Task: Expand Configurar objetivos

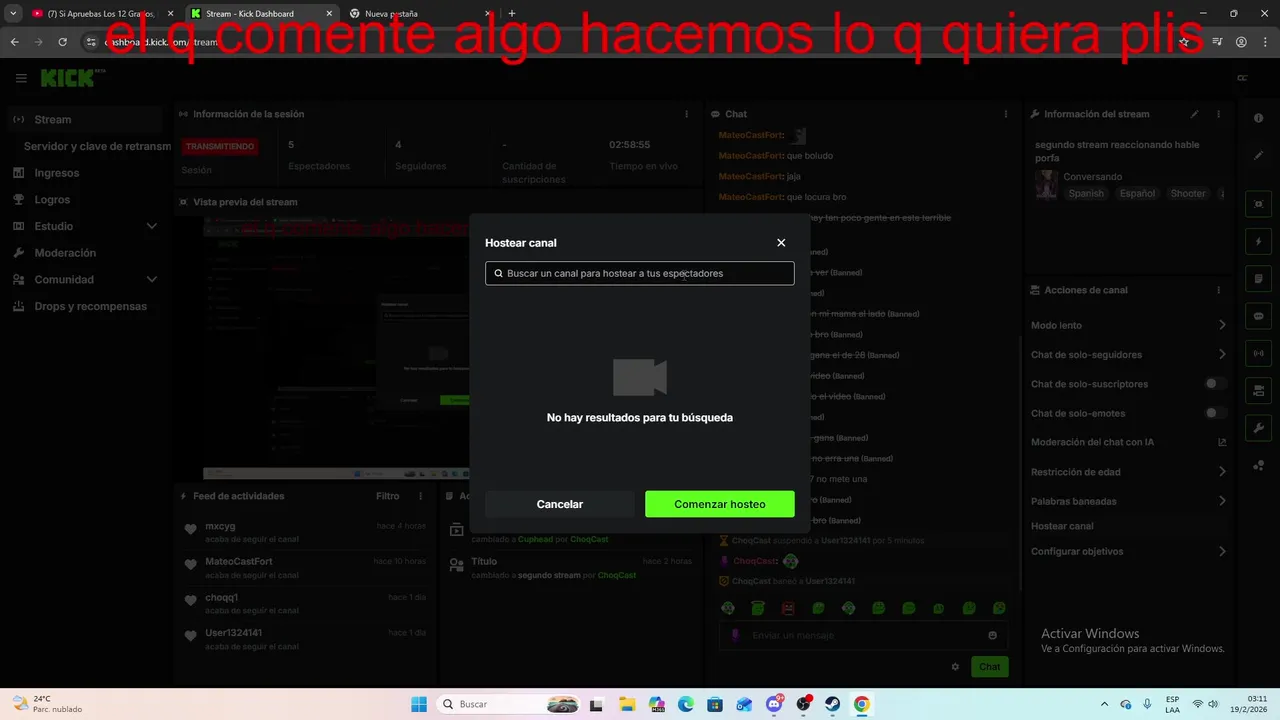Action: click(1128, 551)
